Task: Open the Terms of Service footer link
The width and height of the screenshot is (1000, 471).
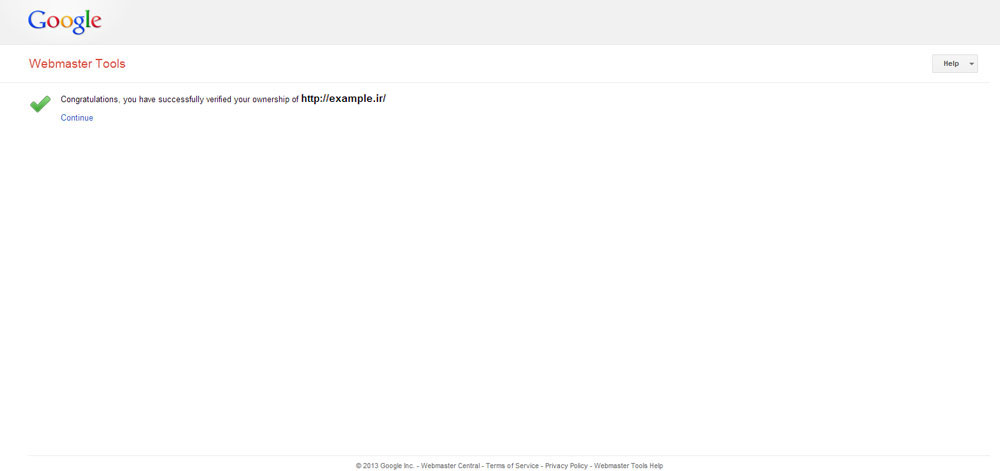Action: (512, 466)
